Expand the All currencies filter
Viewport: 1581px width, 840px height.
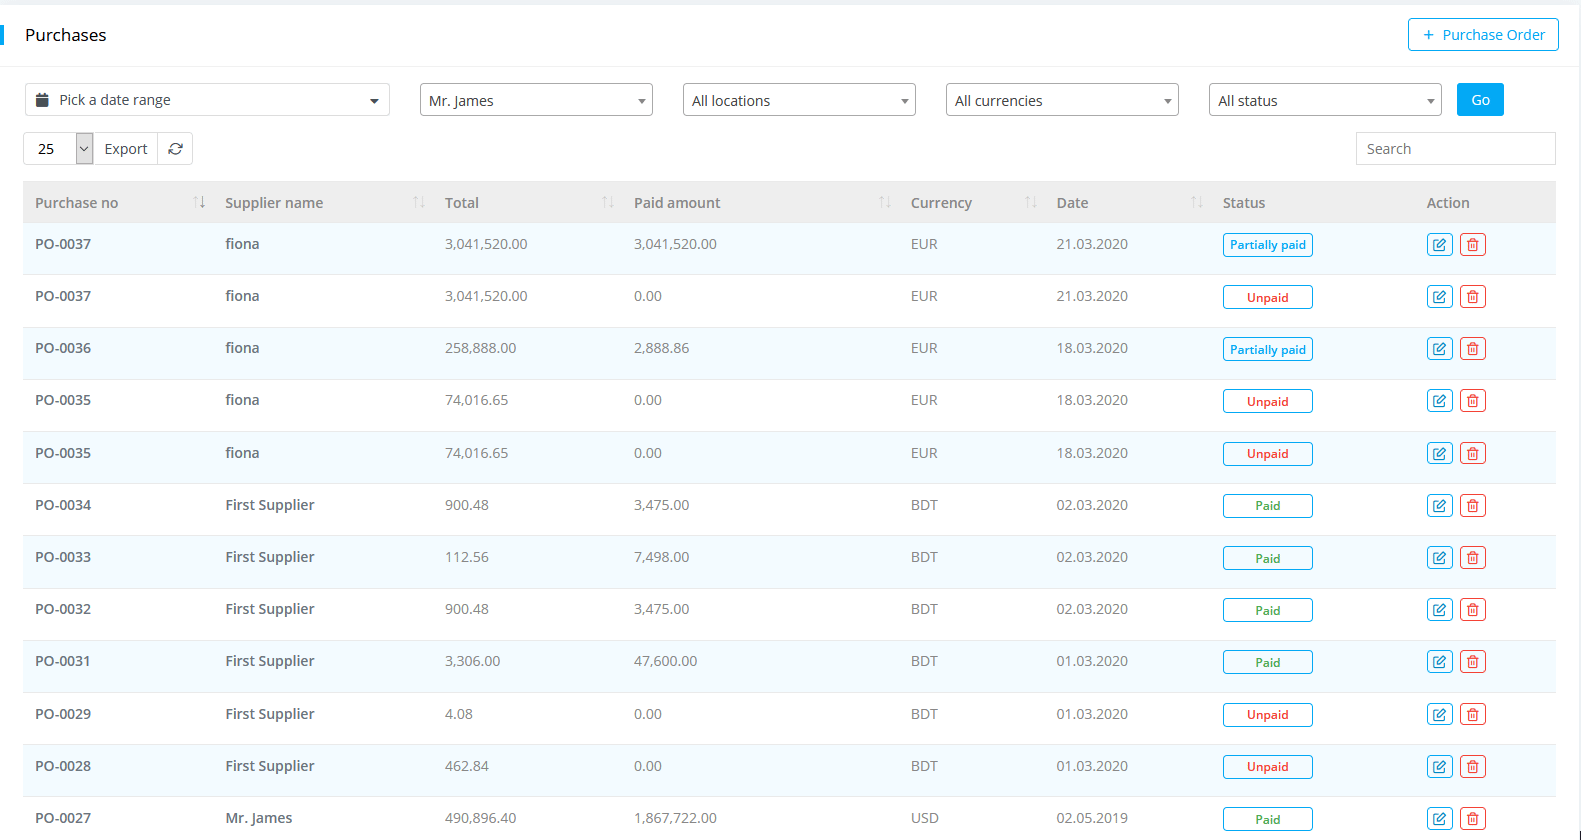click(x=1062, y=100)
